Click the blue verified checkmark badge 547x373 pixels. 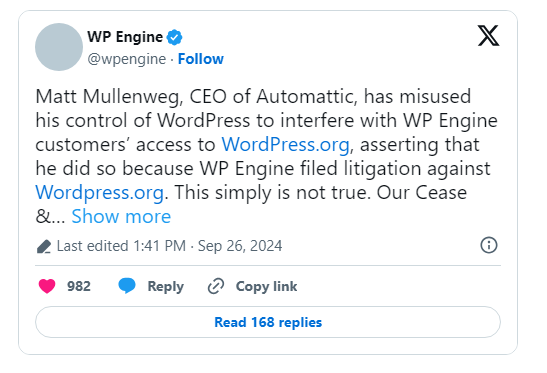click(x=174, y=37)
